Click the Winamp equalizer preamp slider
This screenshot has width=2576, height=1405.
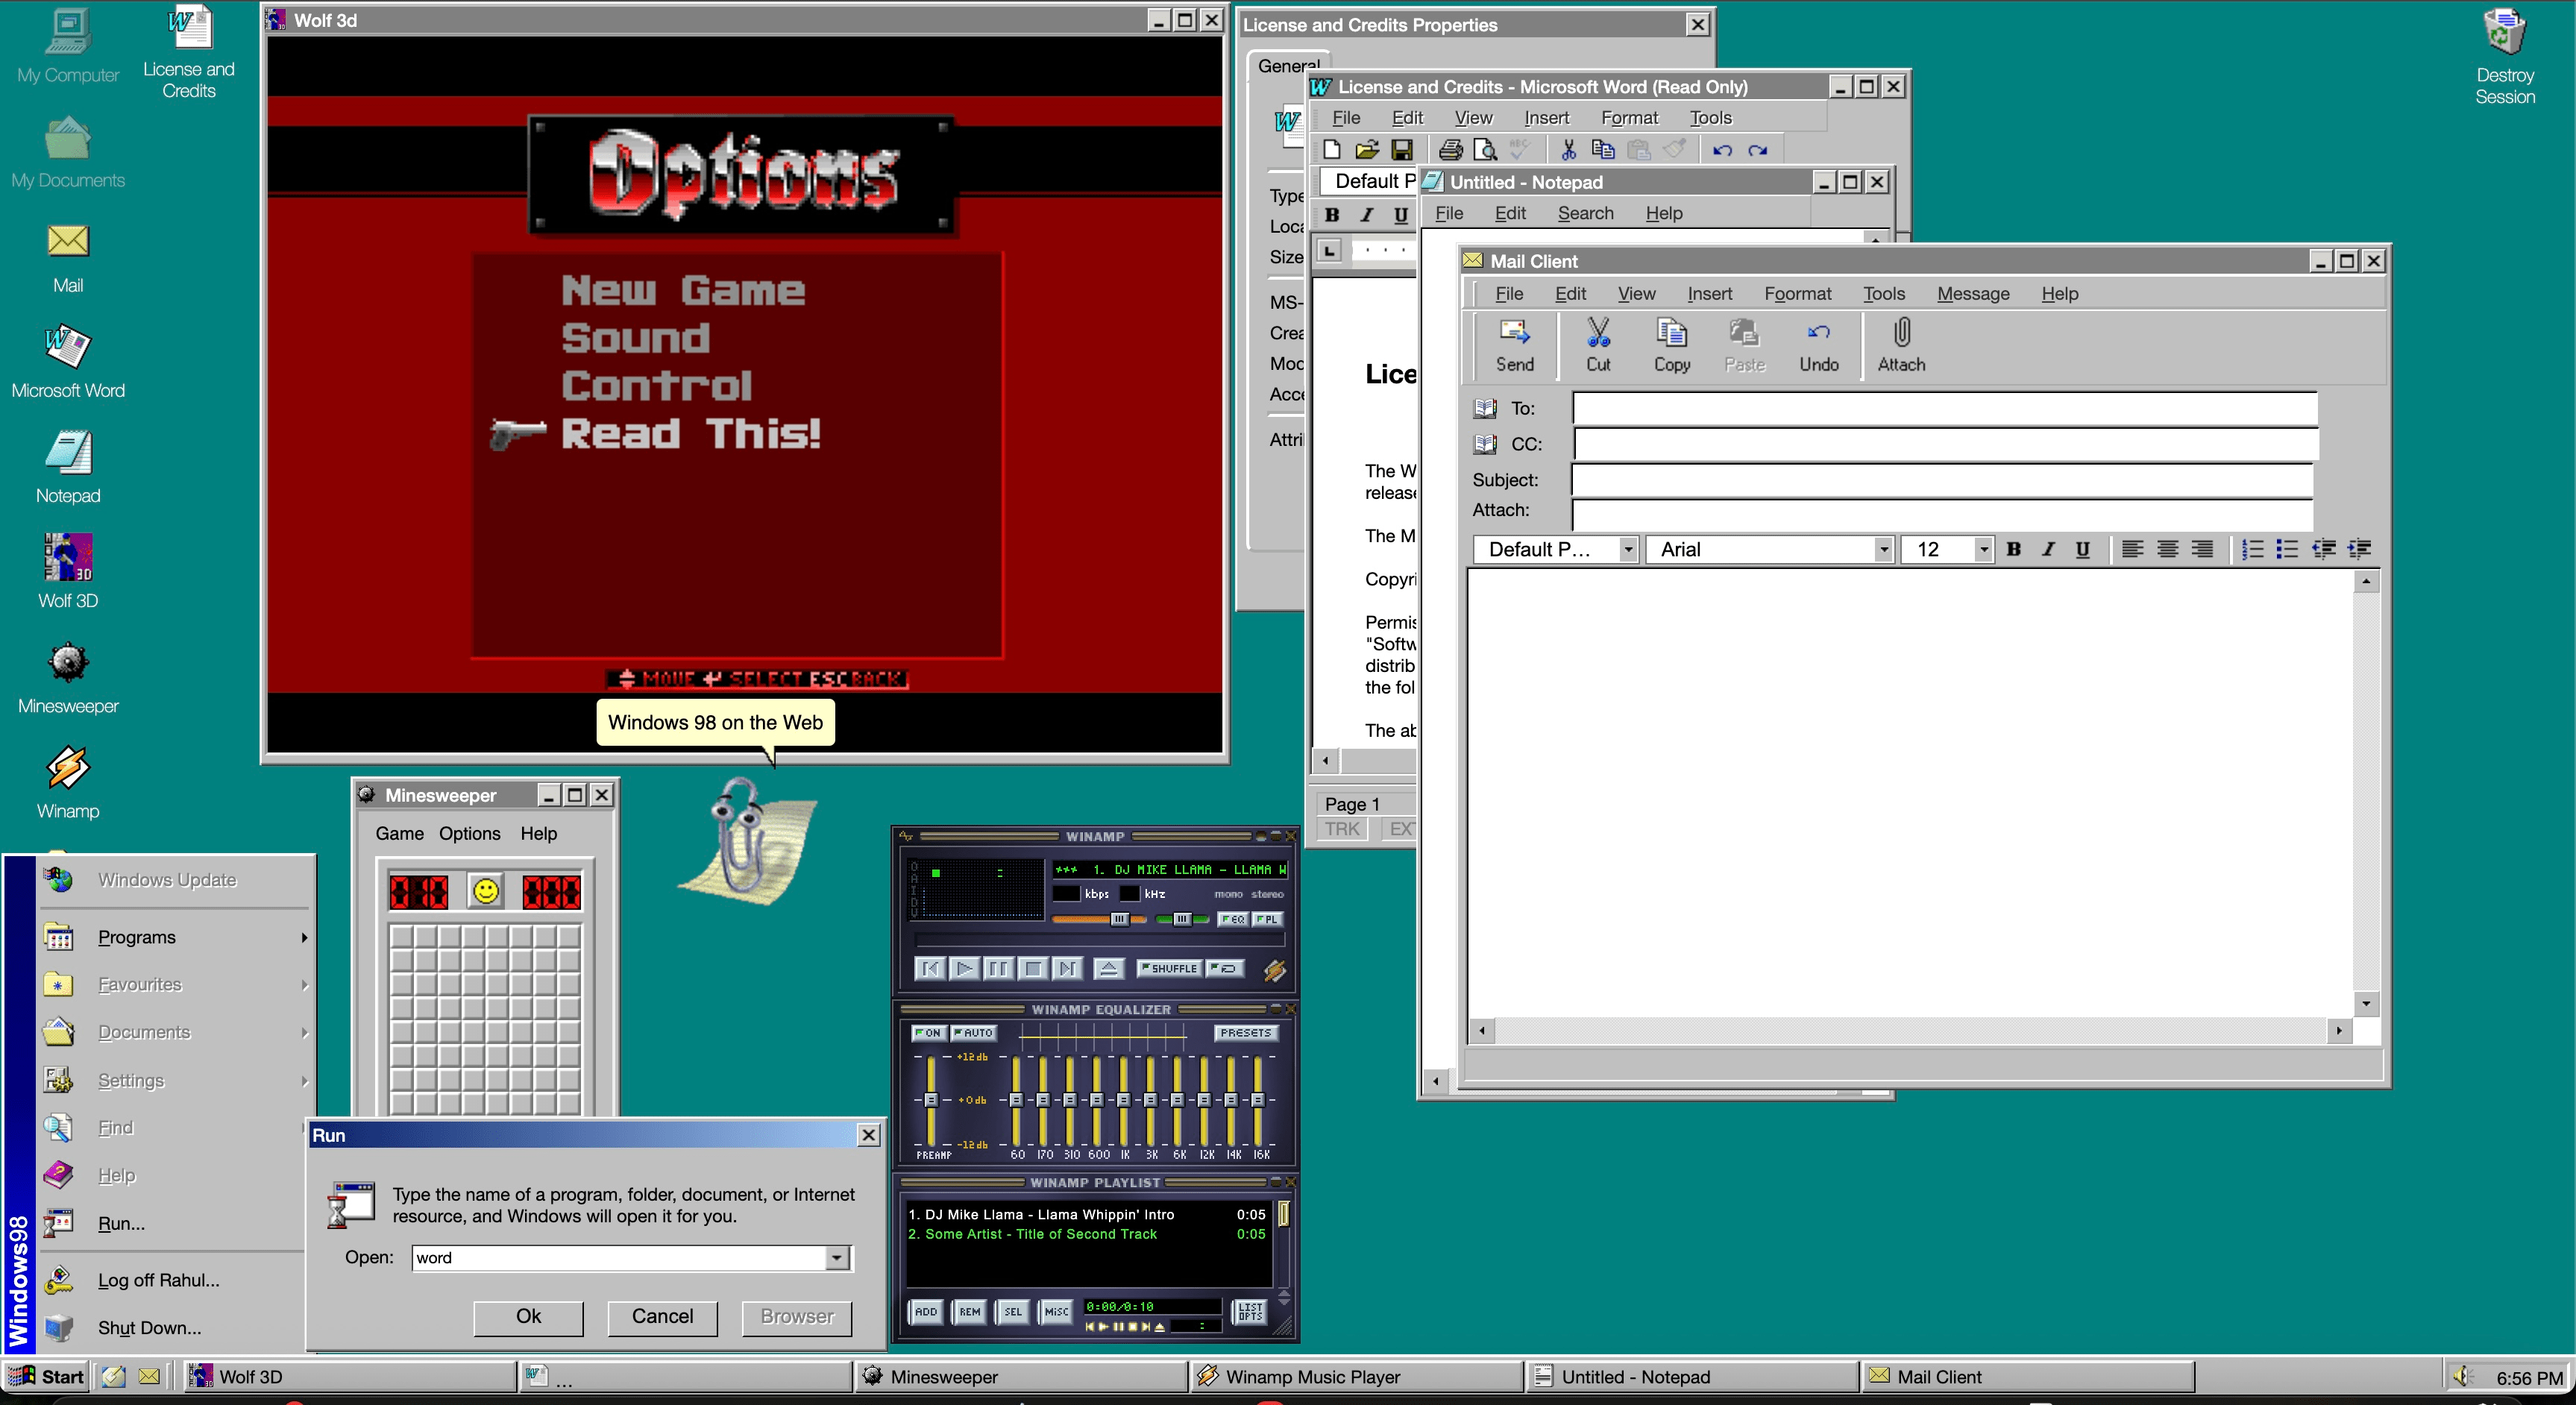(931, 1100)
